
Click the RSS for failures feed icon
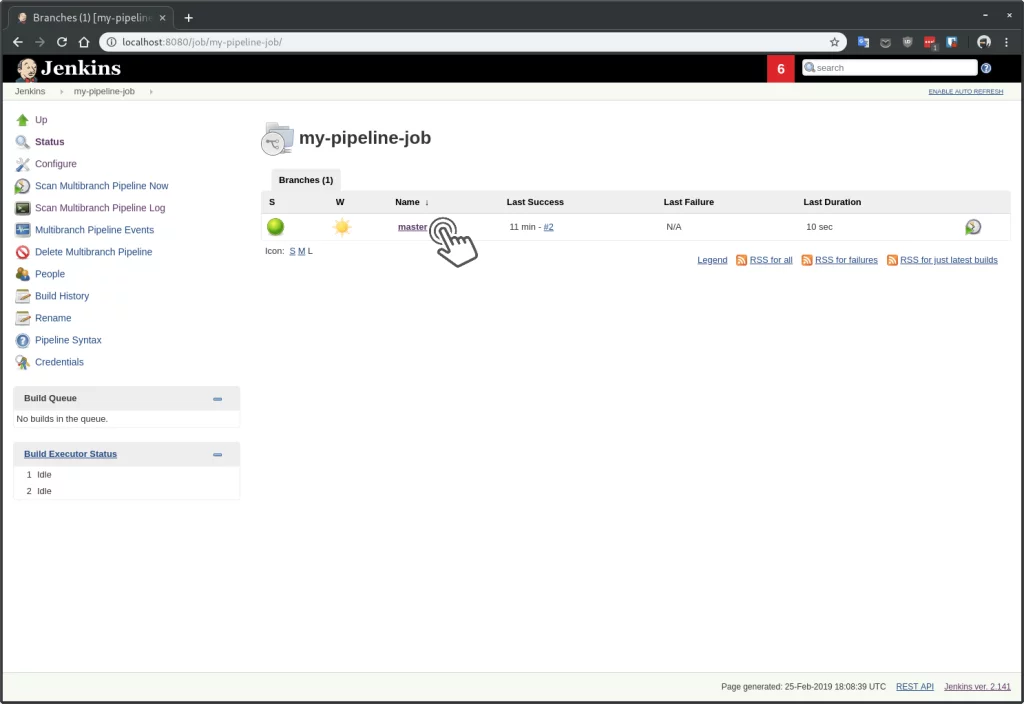click(807, 260)
